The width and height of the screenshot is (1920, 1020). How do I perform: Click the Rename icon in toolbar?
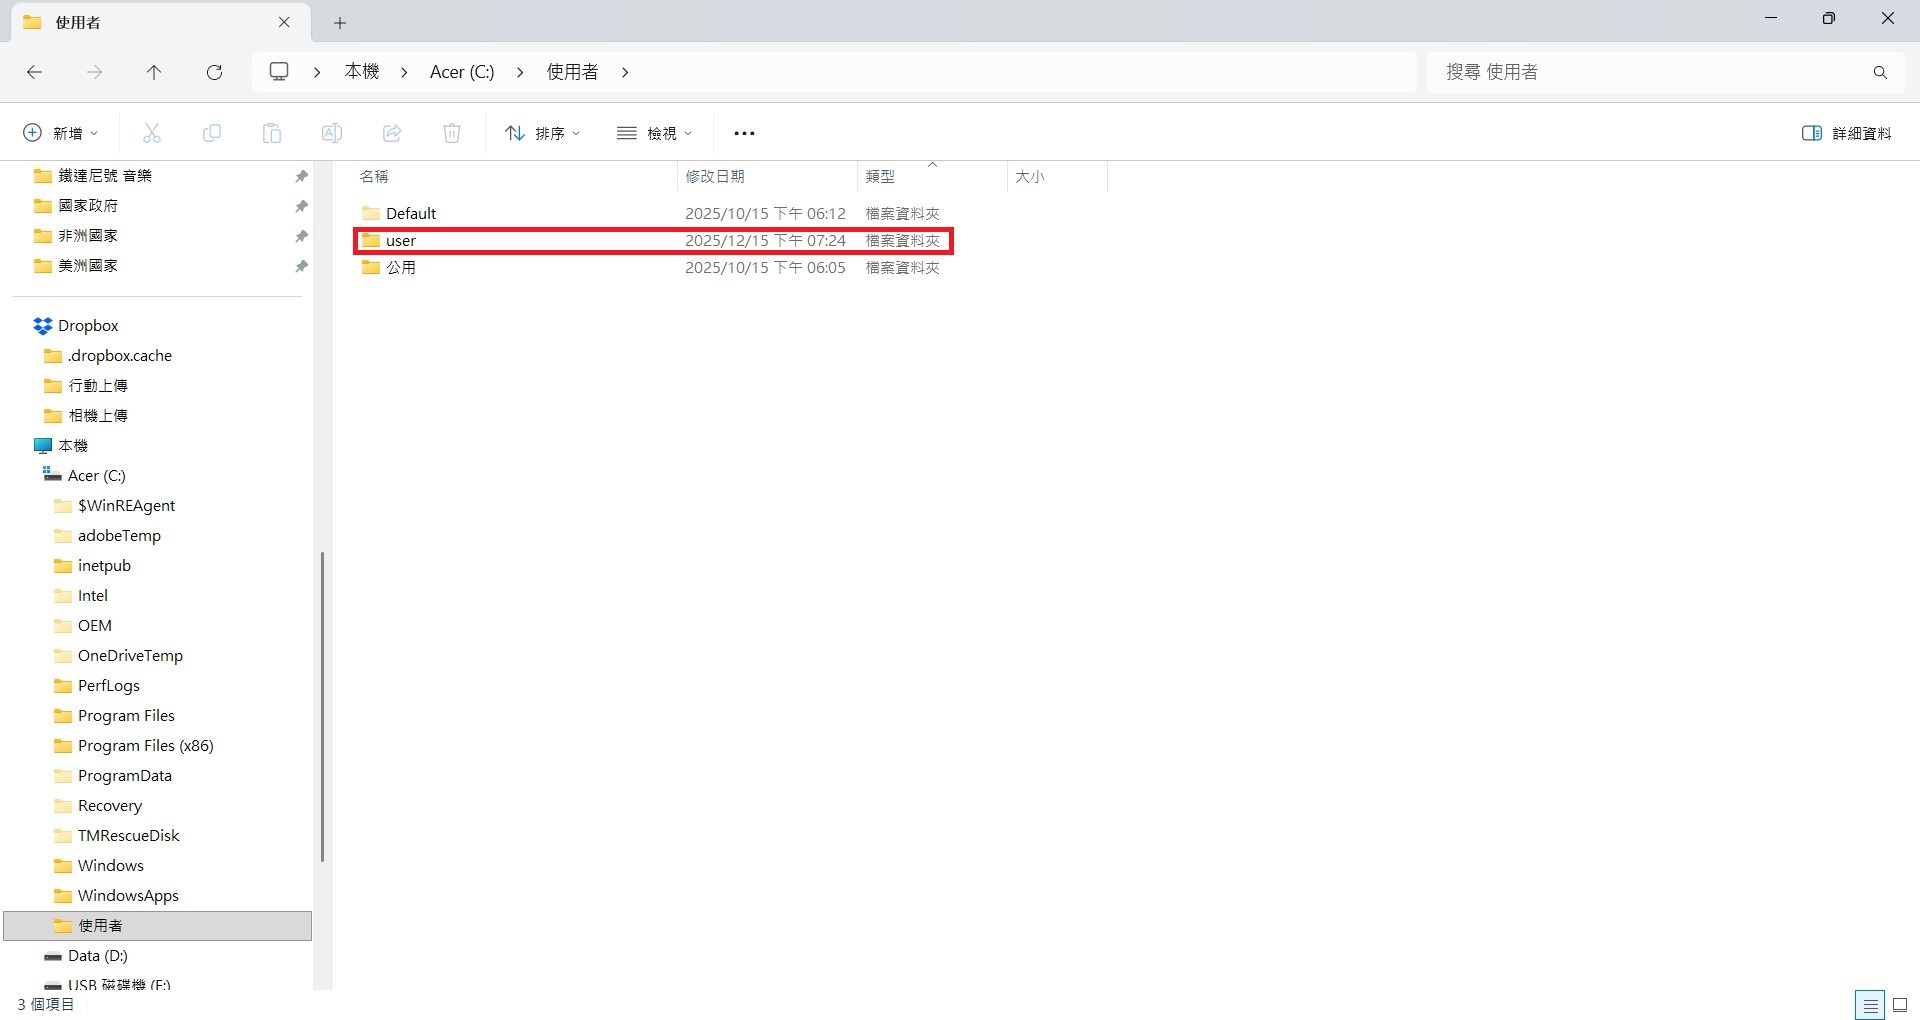(332, 133)
